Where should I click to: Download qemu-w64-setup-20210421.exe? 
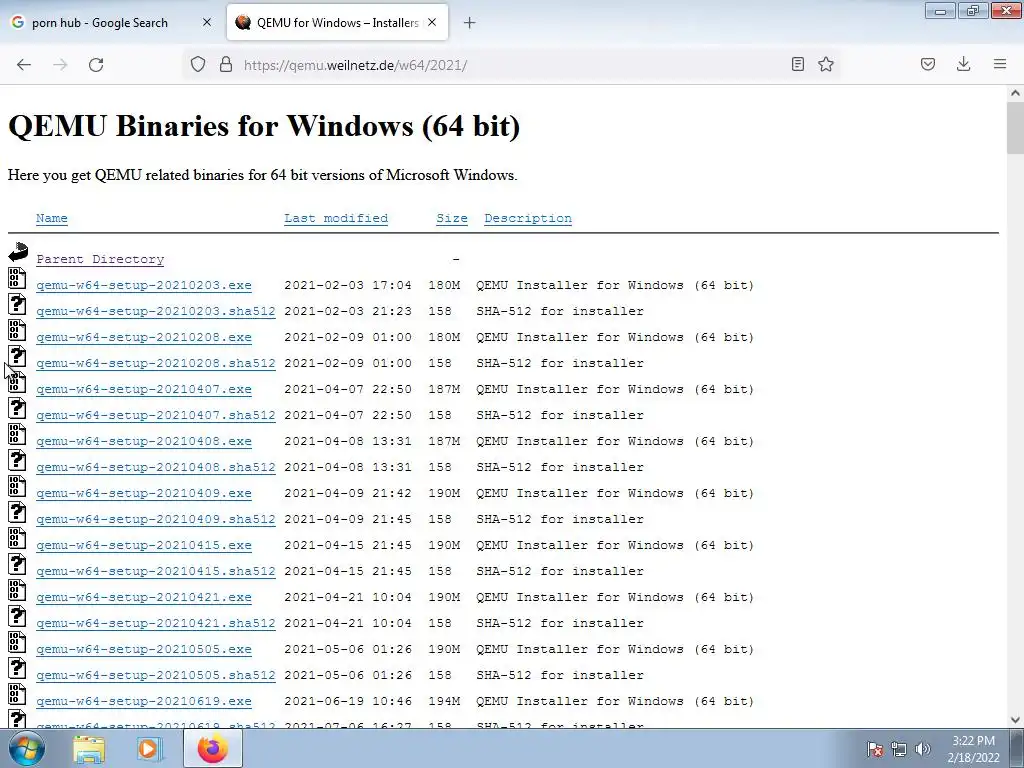[144, 598]
